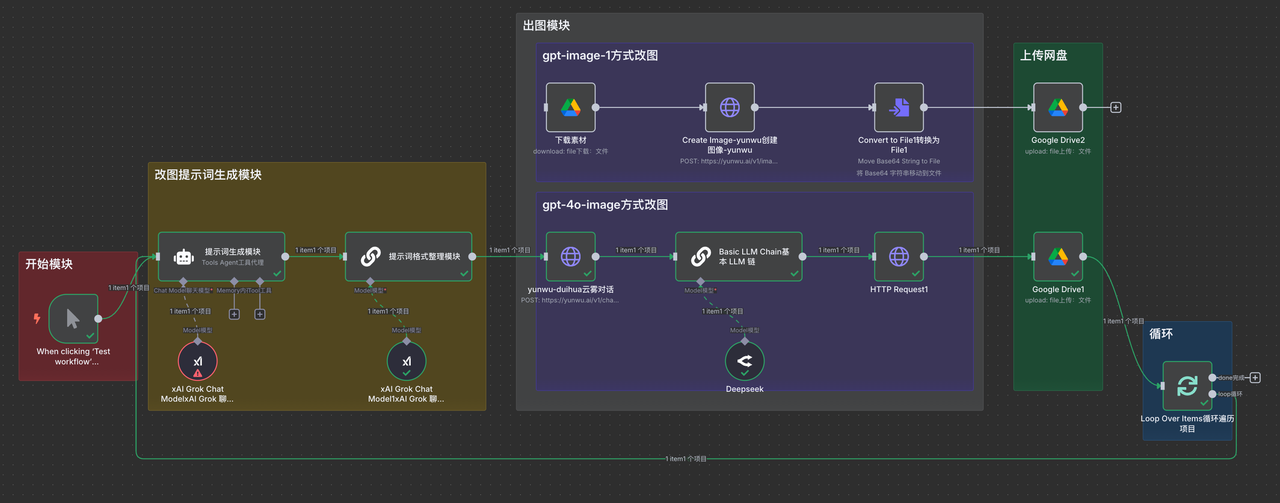
Task: Select the 'When clicking Test workflow' trigger node
Action: click(74, 319)
